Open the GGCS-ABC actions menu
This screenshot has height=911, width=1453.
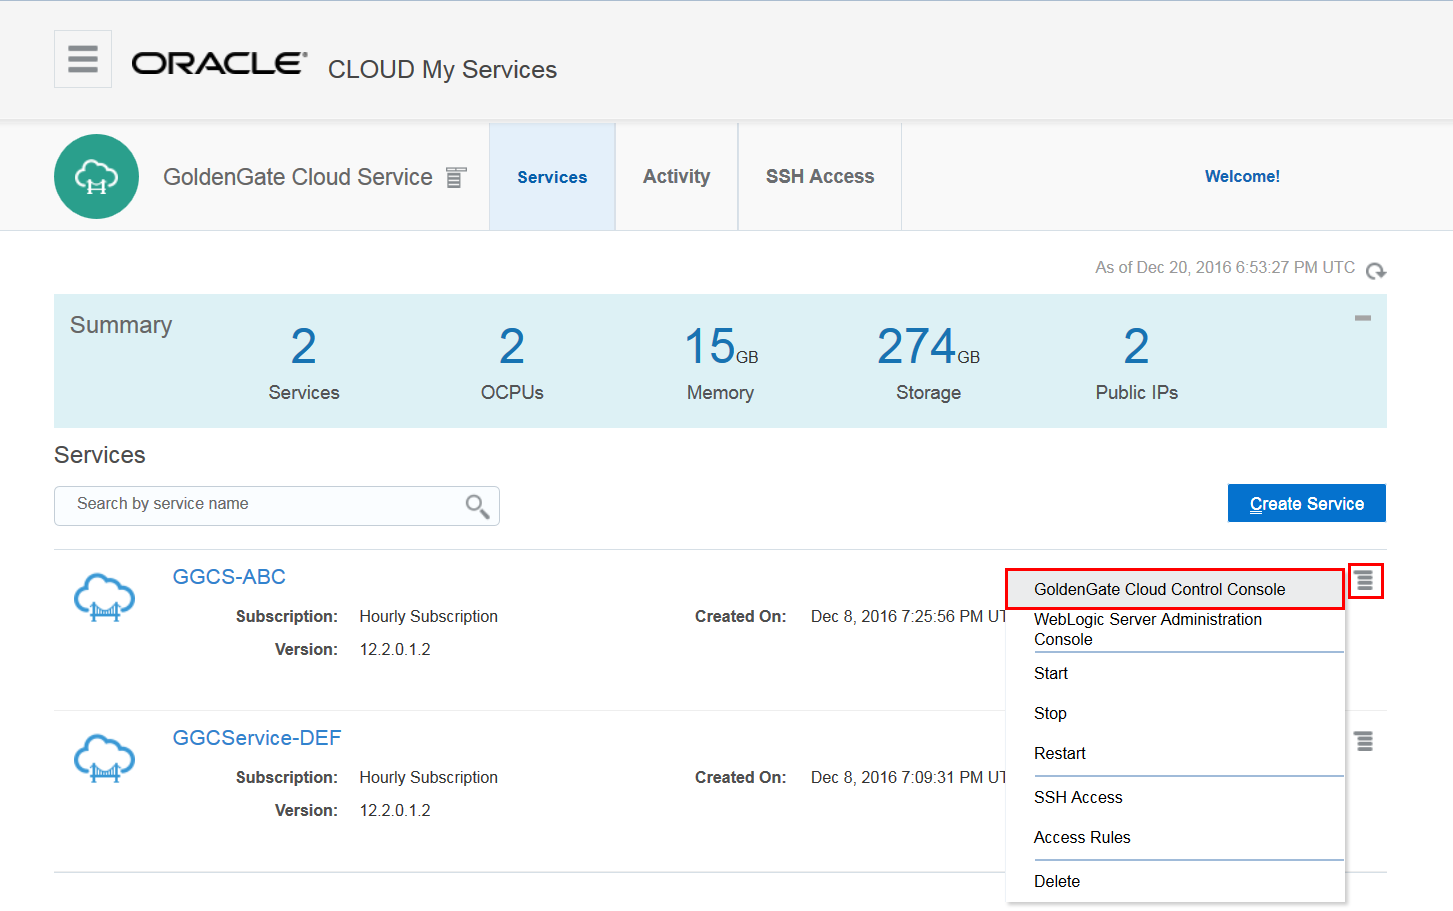click(1365, 580)
